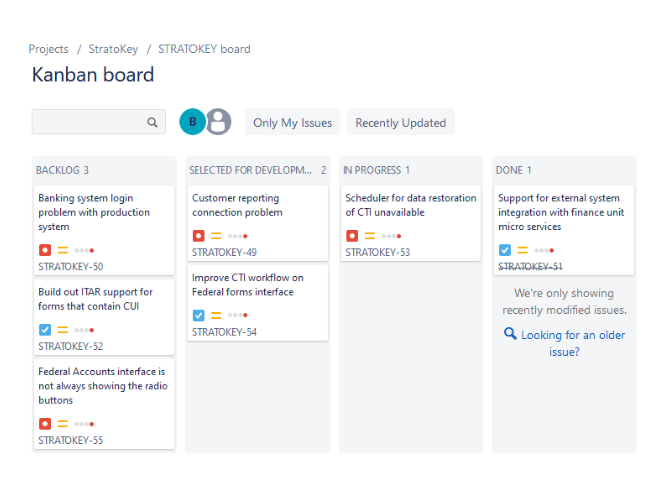
Task: Click priority icon on STRATOKEY-55 card
Action: coord(62,424)
